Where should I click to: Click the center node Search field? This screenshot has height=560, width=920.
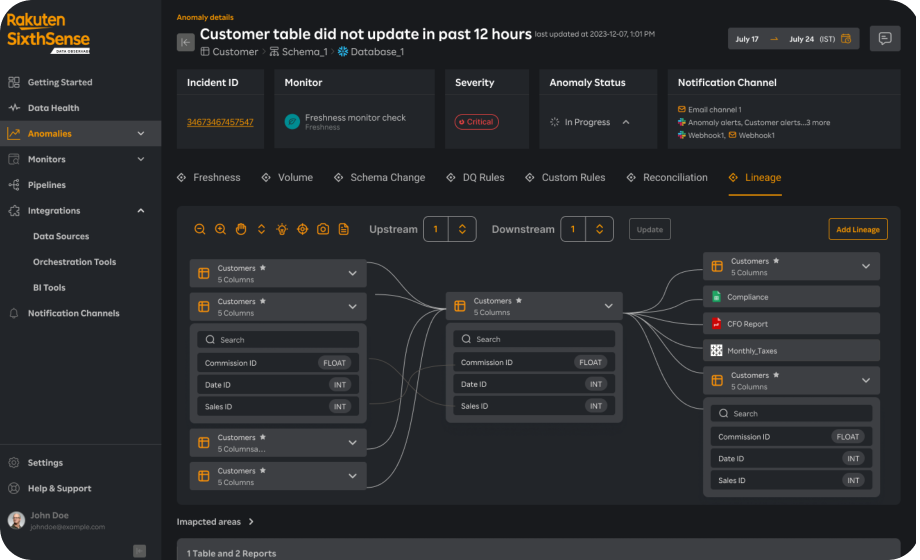click(x=534, y=339)
